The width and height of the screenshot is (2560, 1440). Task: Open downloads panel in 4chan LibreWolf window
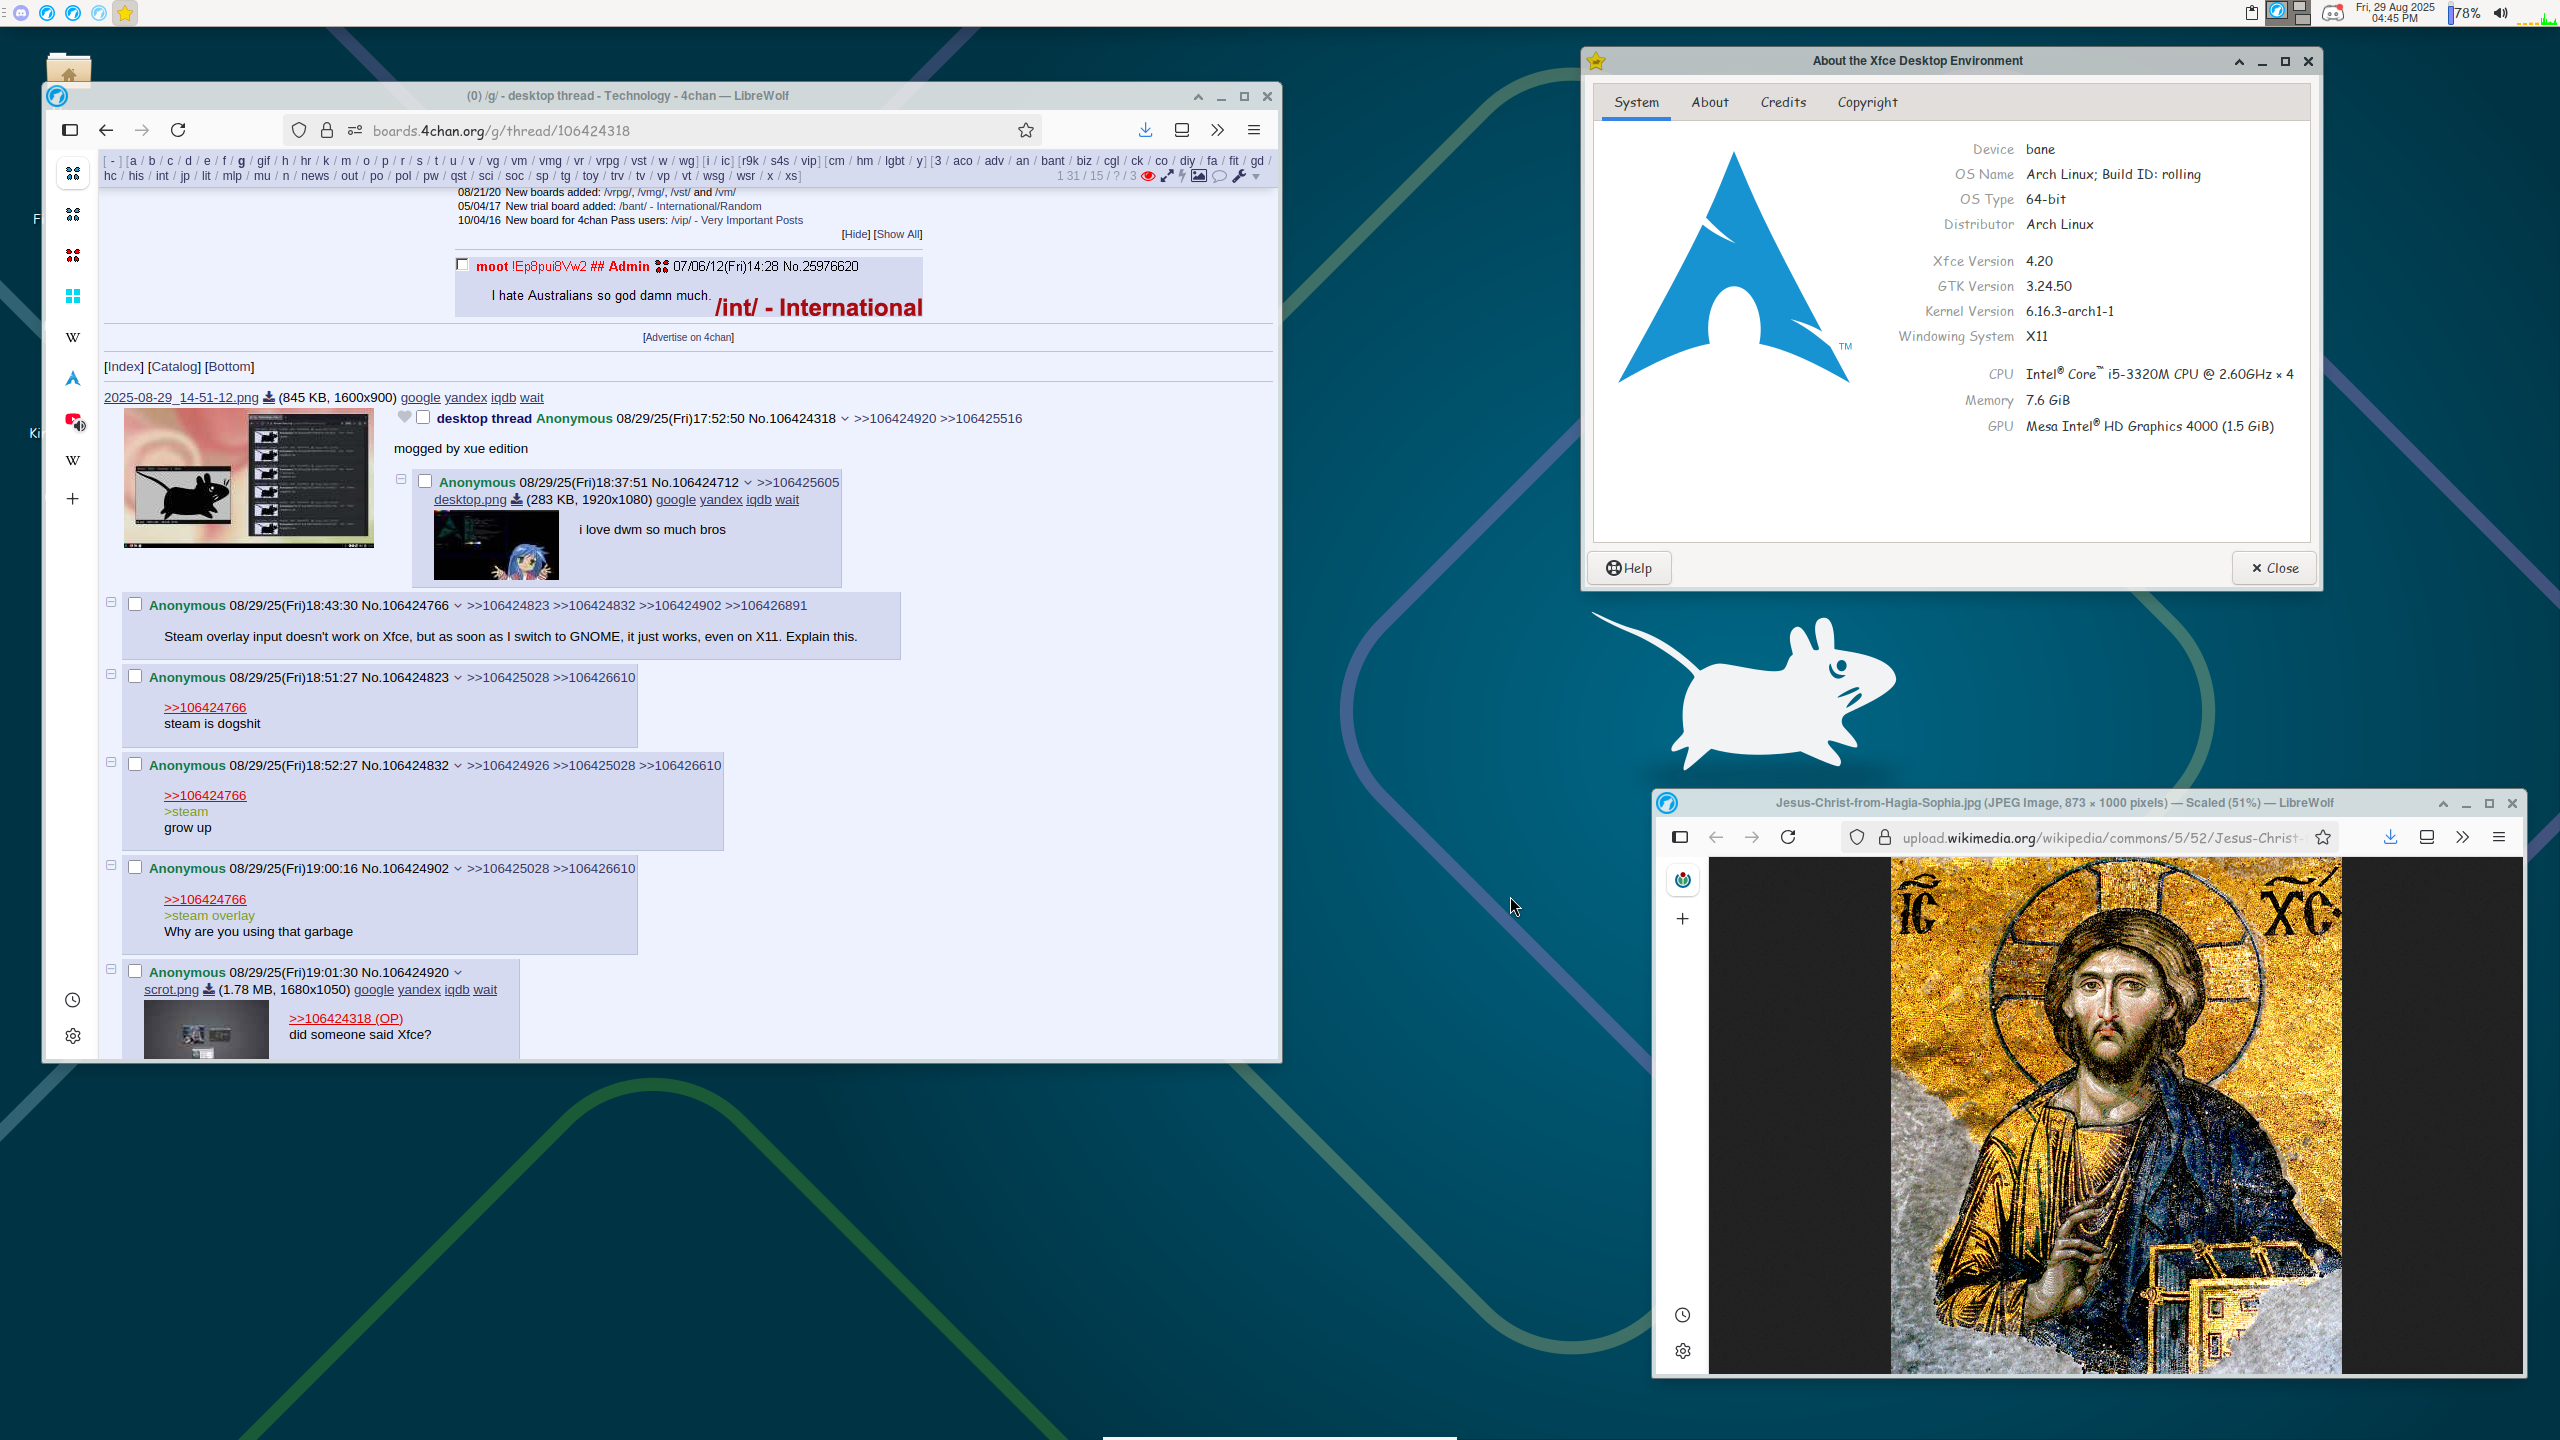point(1145,130)
